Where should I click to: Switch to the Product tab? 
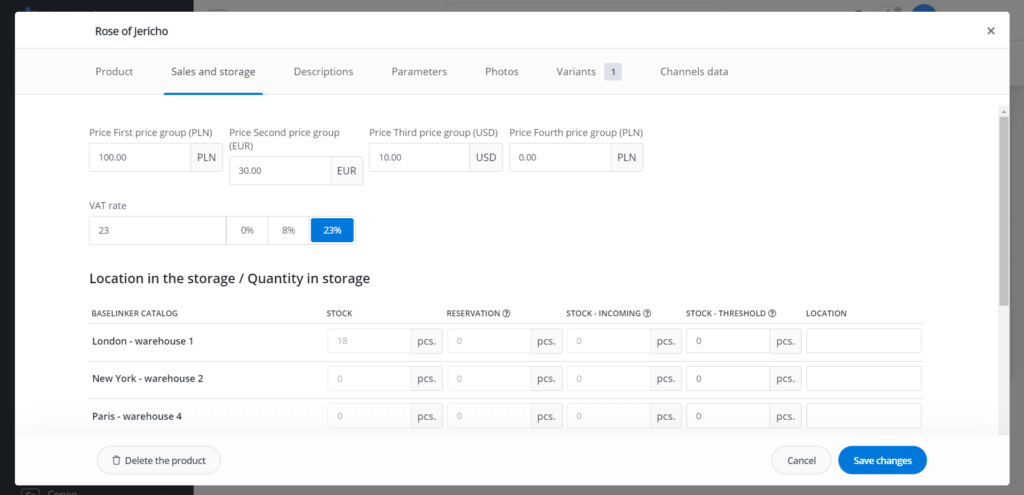pyautogui.click(x=114, y=72)
